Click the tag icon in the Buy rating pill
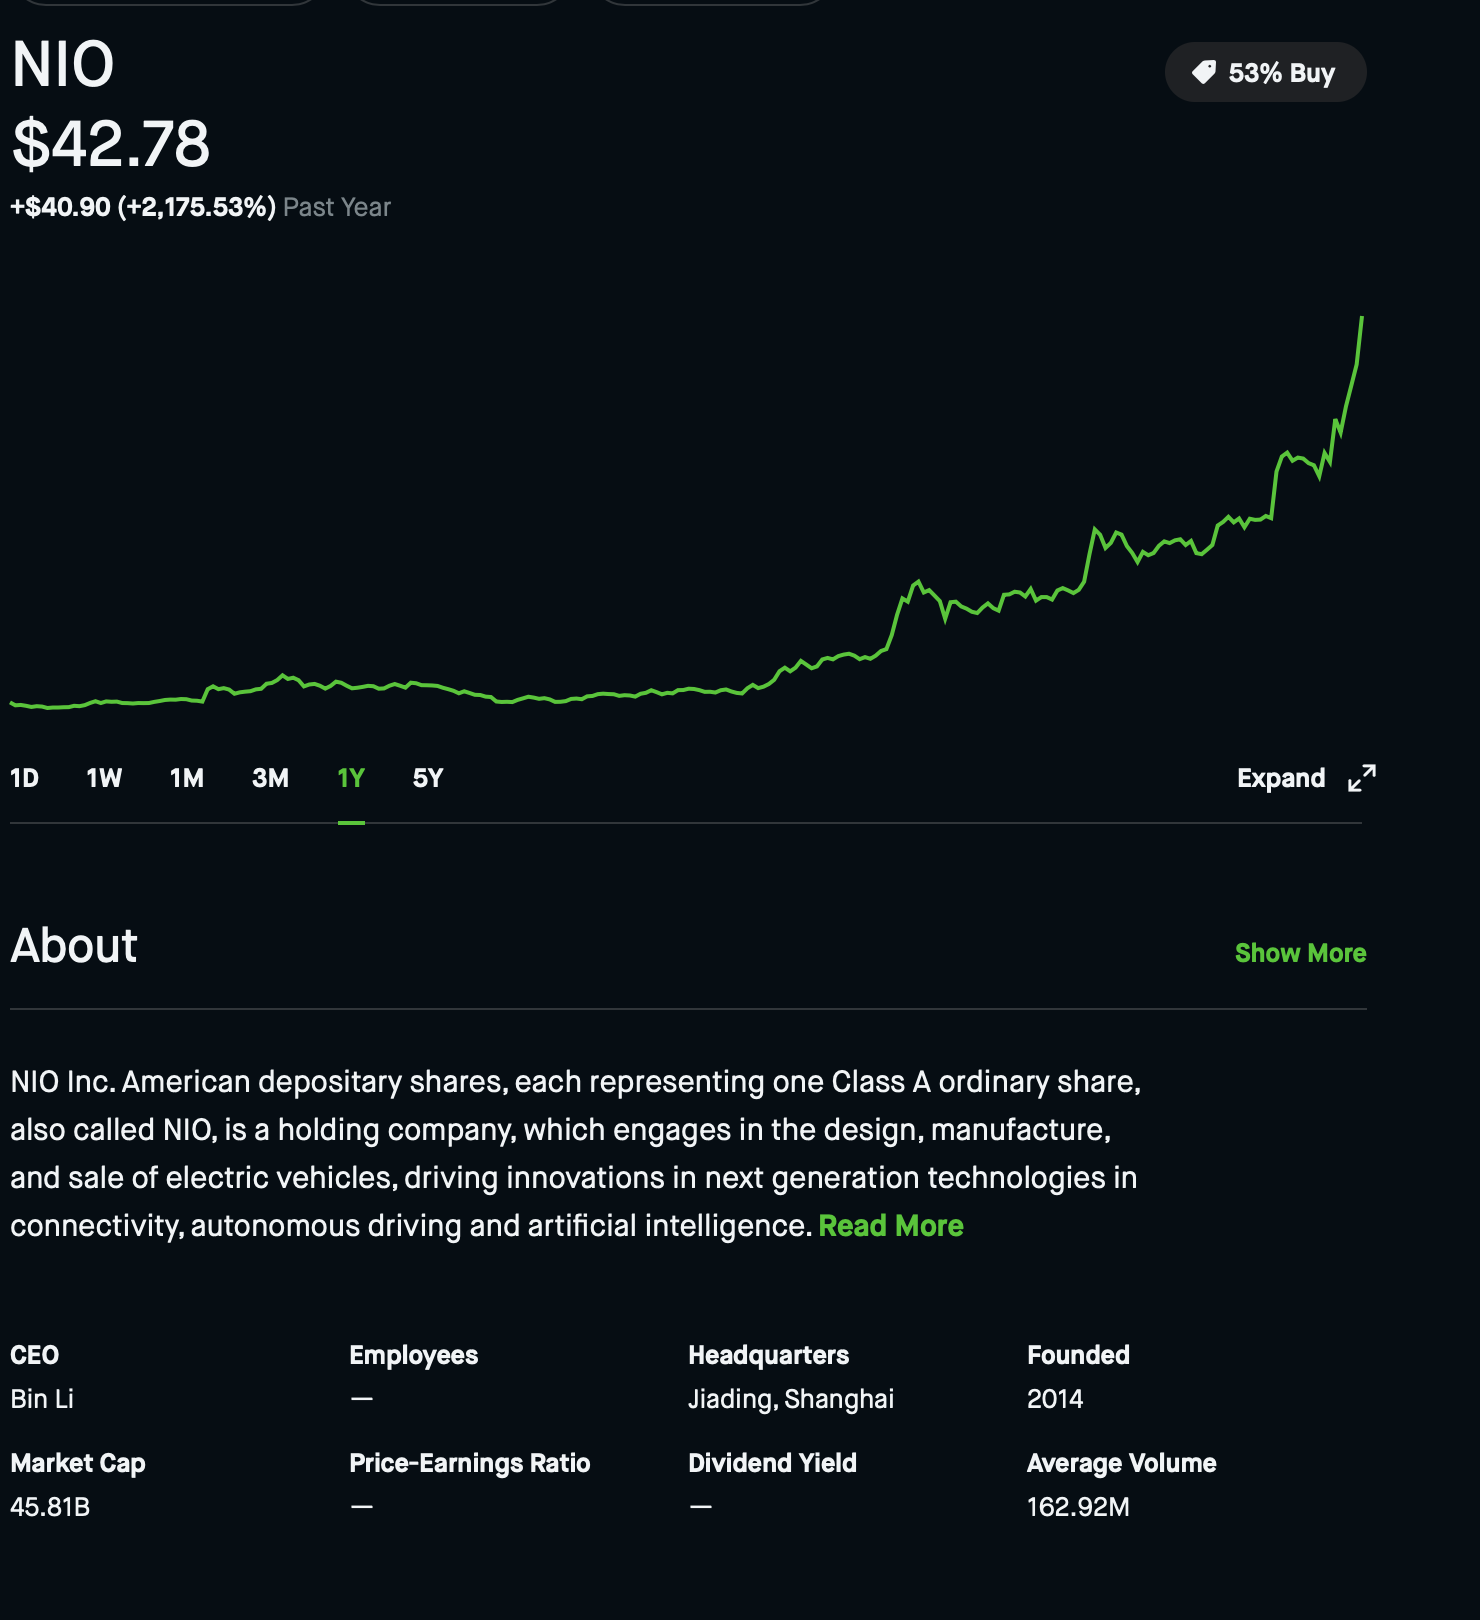The image size is (1480, 1620). click(x=1204, y=72)
